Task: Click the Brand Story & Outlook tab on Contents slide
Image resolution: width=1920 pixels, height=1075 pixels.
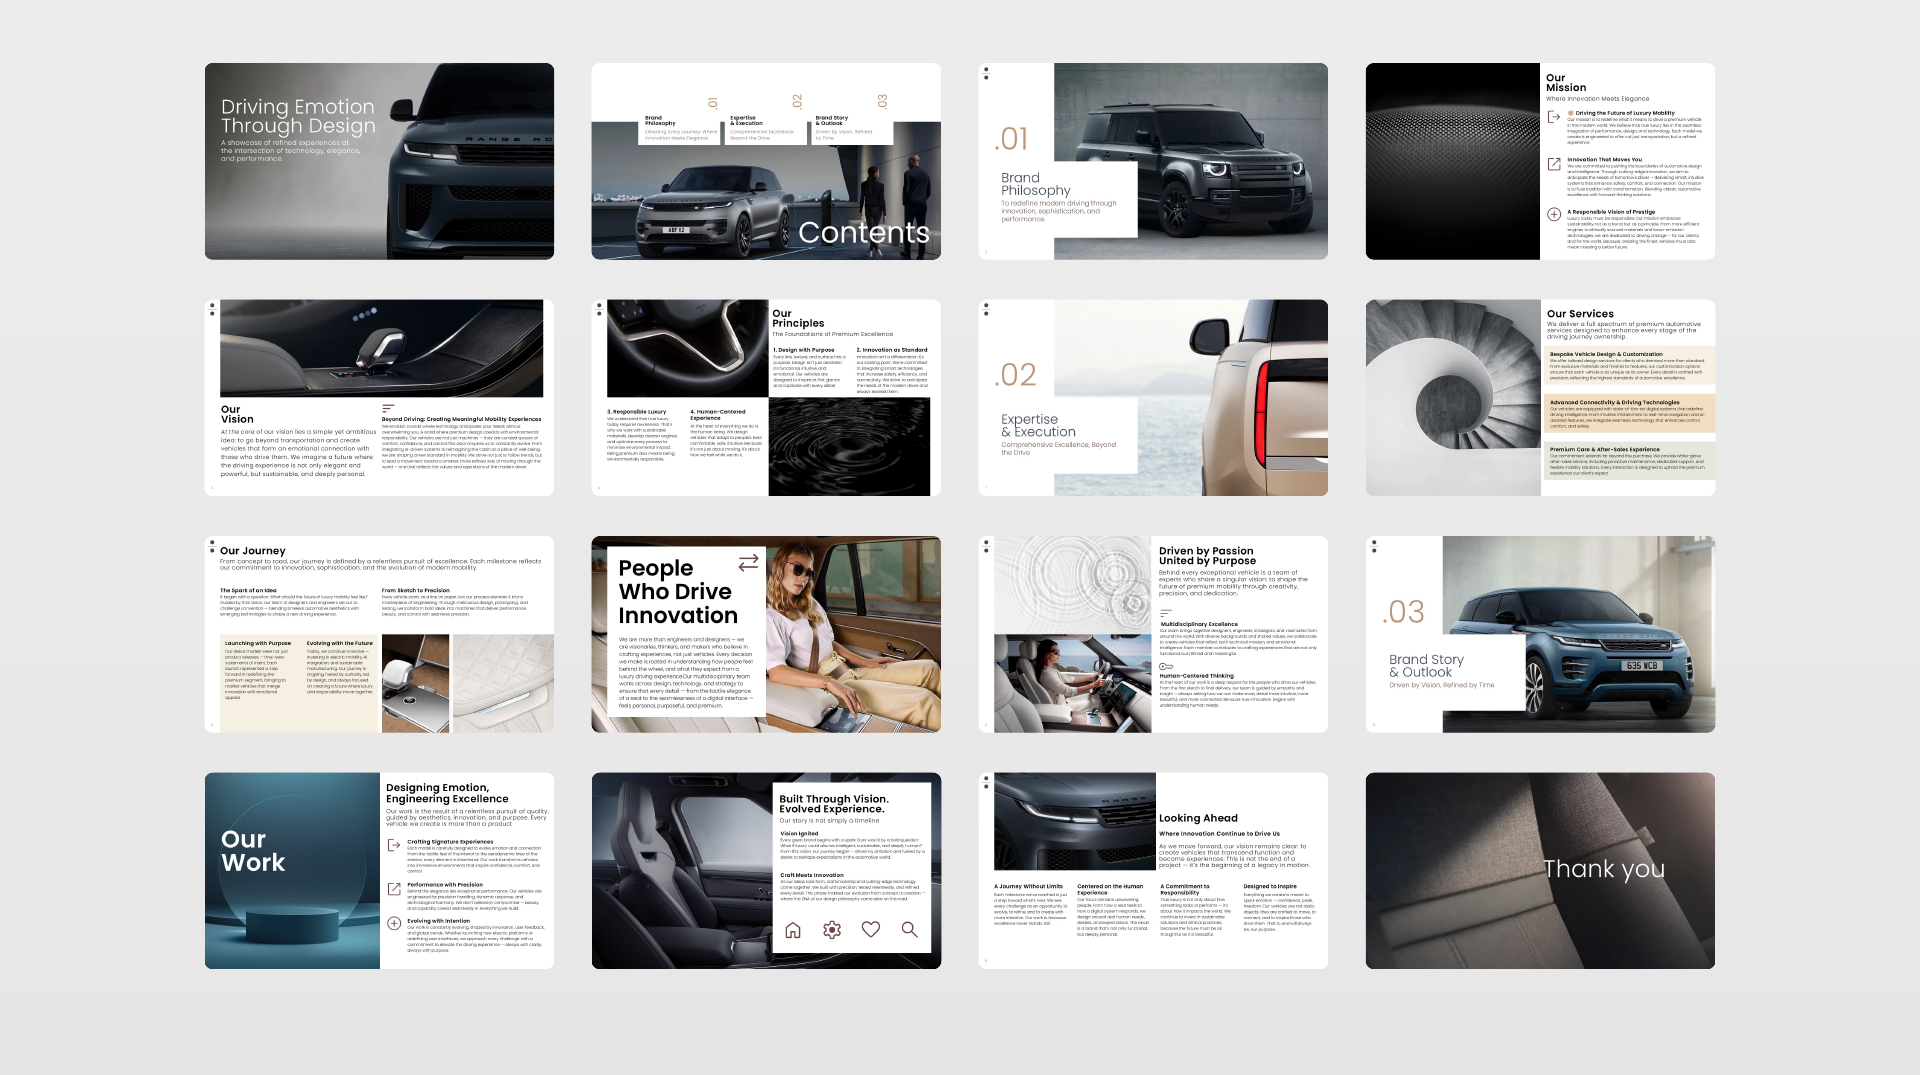Action: click(x=848, y=128)
